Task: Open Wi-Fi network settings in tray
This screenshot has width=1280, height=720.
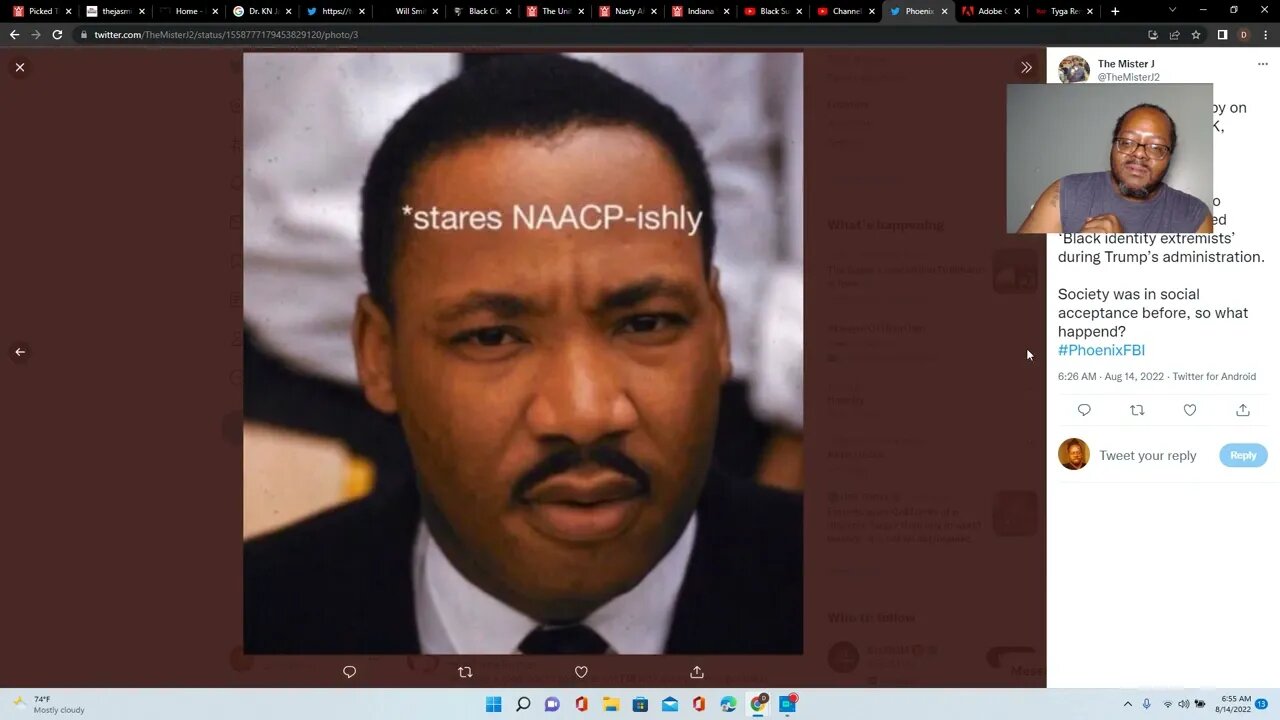Action: (x=1167, y=704)
